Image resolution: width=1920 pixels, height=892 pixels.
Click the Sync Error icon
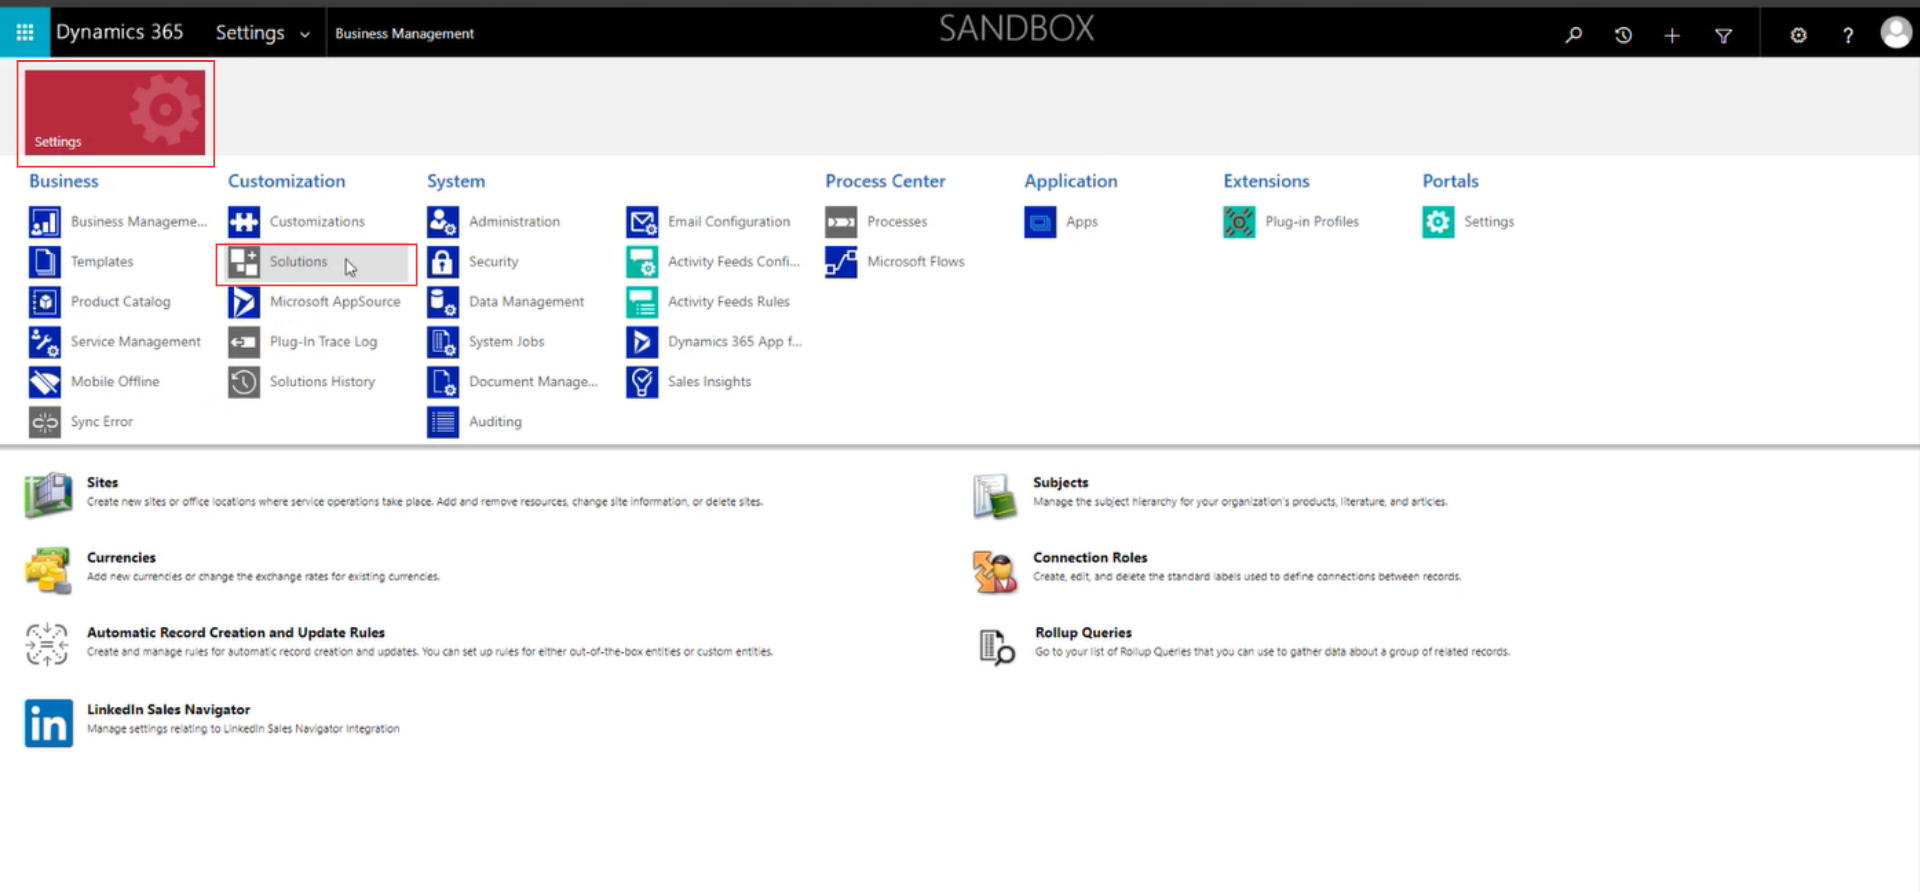point(45,422)
